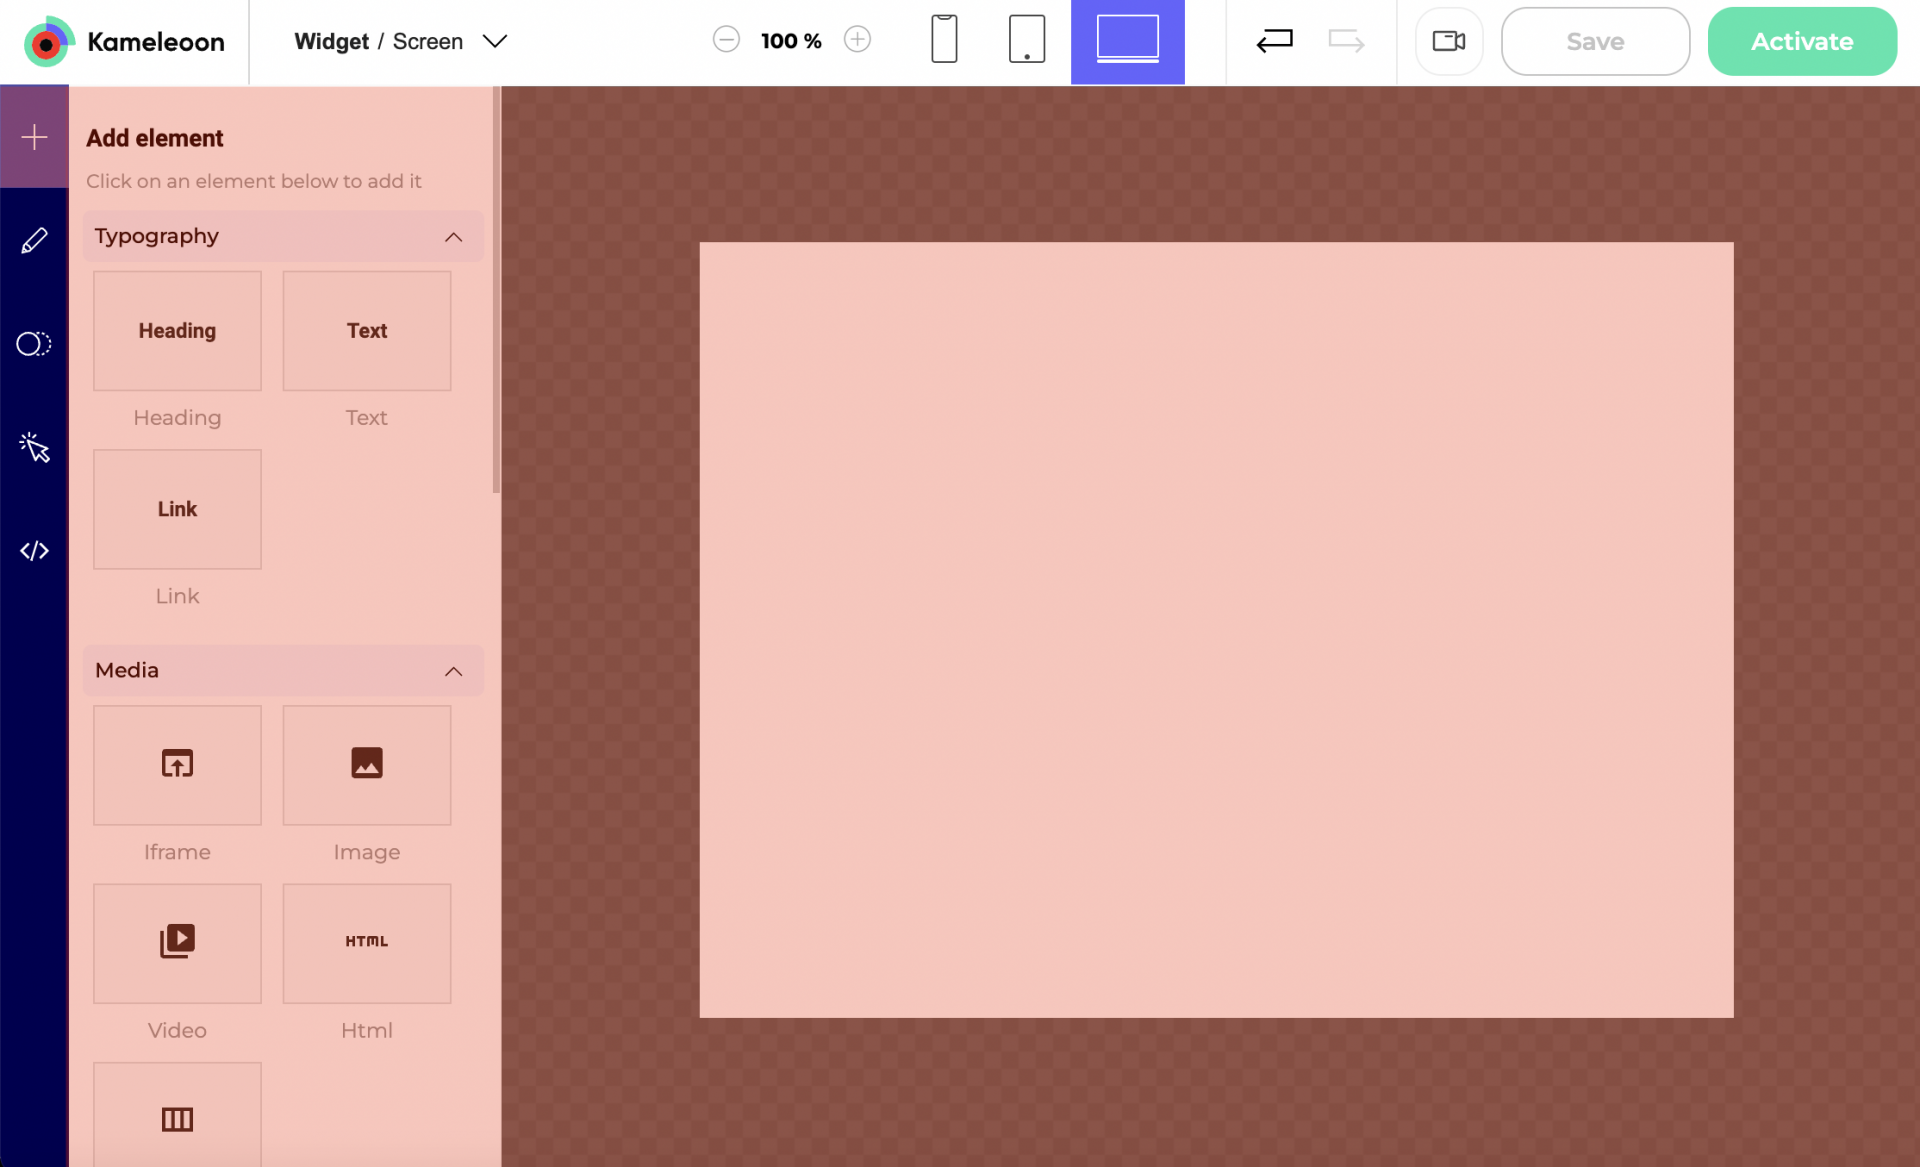The image size is (1920, 1167).
Task: Open the circle states sidebar icon
Action: (x=34, y=344)
